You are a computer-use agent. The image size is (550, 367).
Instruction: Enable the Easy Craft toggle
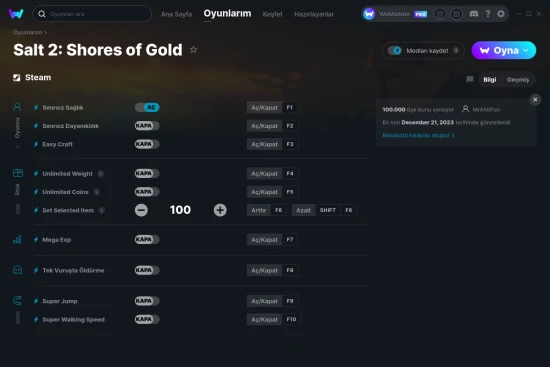pos(147,144)
